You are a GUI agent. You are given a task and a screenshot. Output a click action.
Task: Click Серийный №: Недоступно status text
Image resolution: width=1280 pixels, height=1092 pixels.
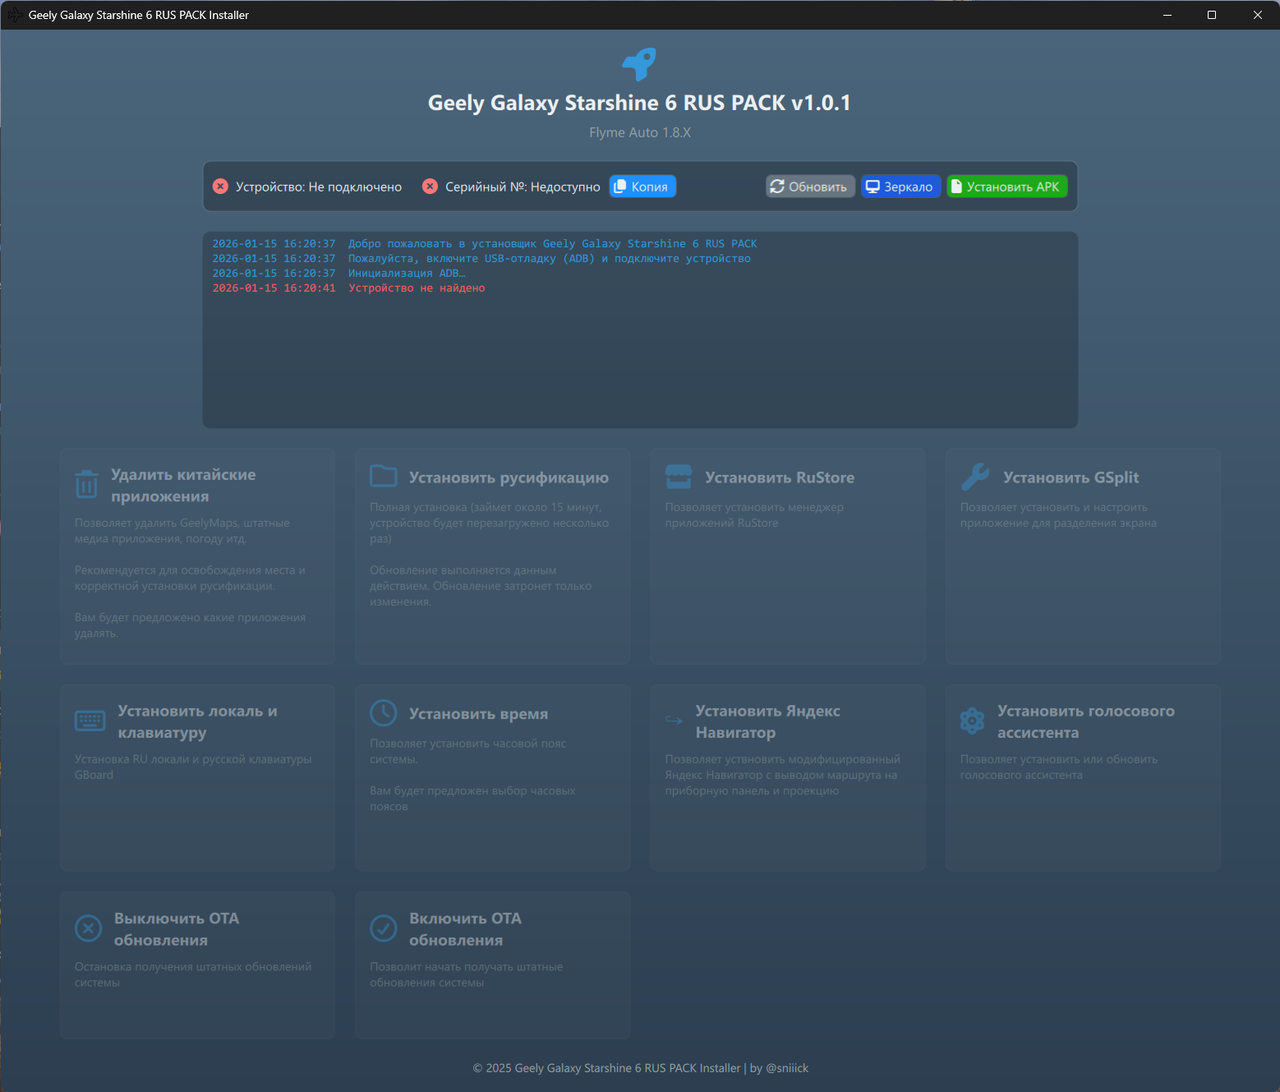click(x=522, y=187)
